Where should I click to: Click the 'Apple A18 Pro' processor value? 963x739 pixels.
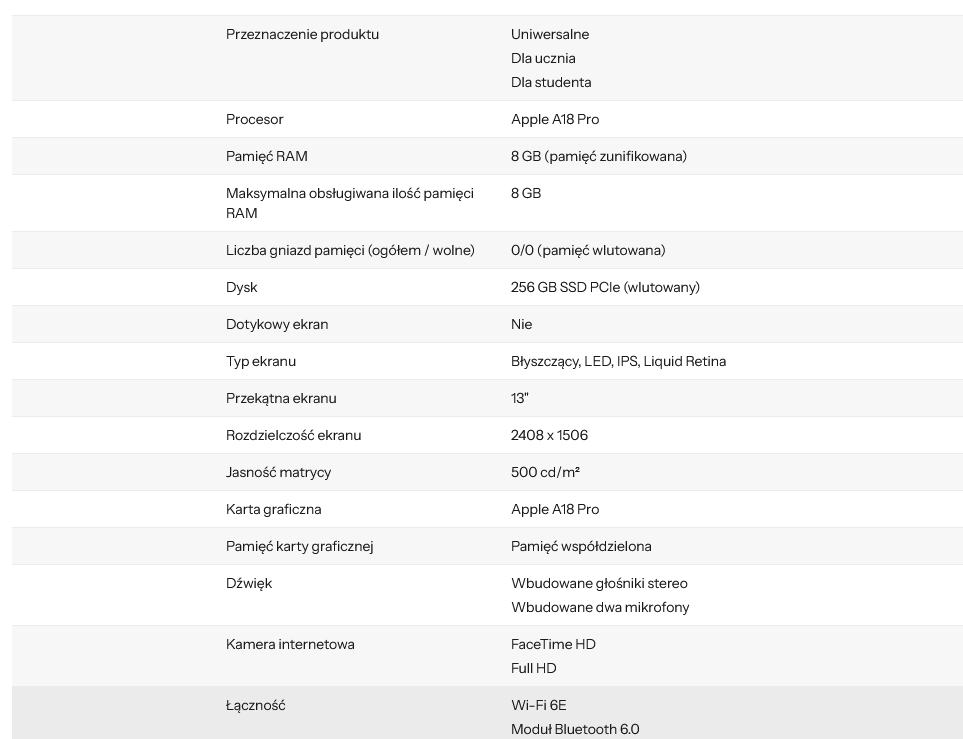pyautogui.click(x=555, y=119)
